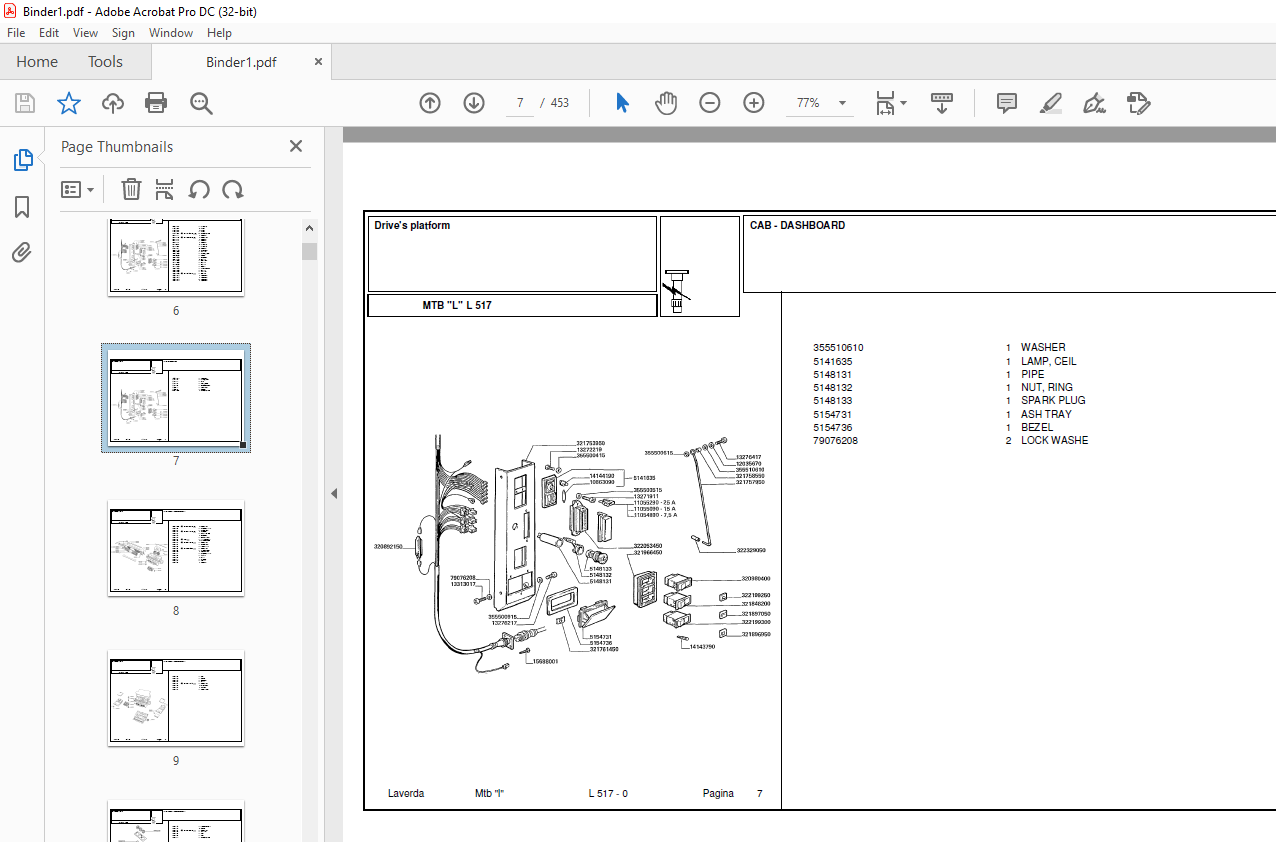Click part number 355510610
This screenshot has height=842, width=1276.
tap(838, 348)
